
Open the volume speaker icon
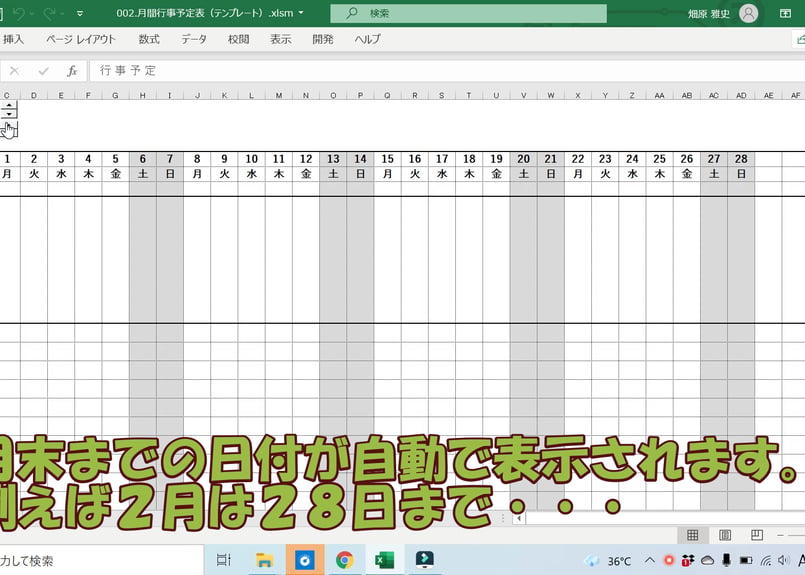coord(783,560)
